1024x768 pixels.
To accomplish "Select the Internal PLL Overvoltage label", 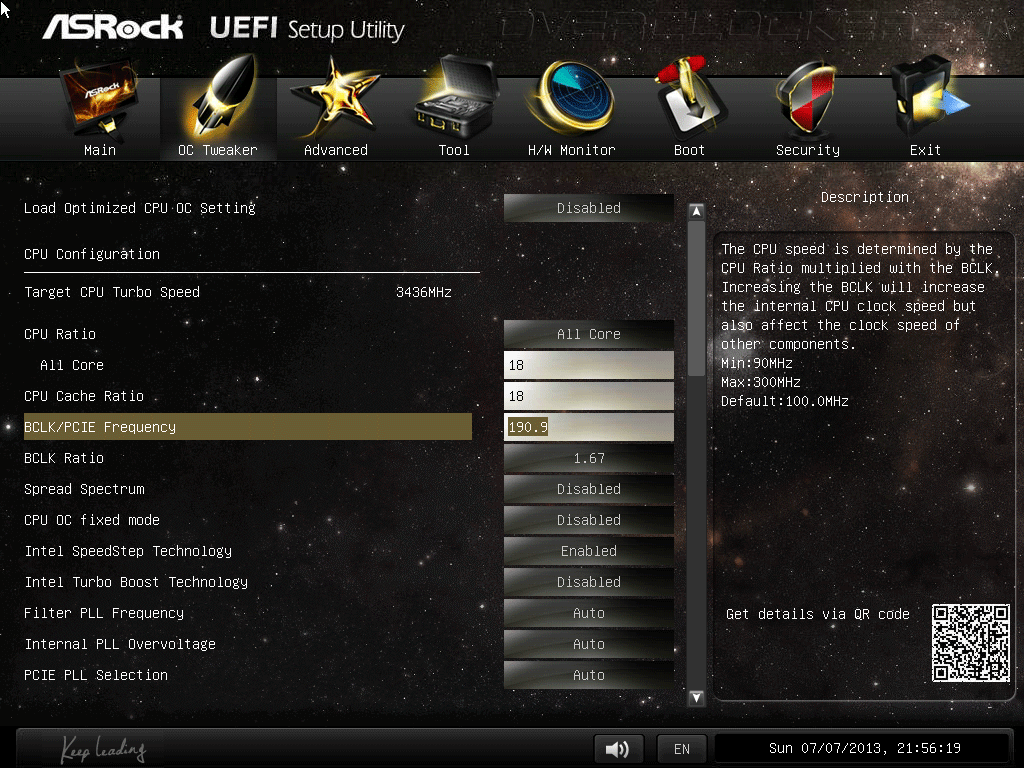I will (120, 644).
